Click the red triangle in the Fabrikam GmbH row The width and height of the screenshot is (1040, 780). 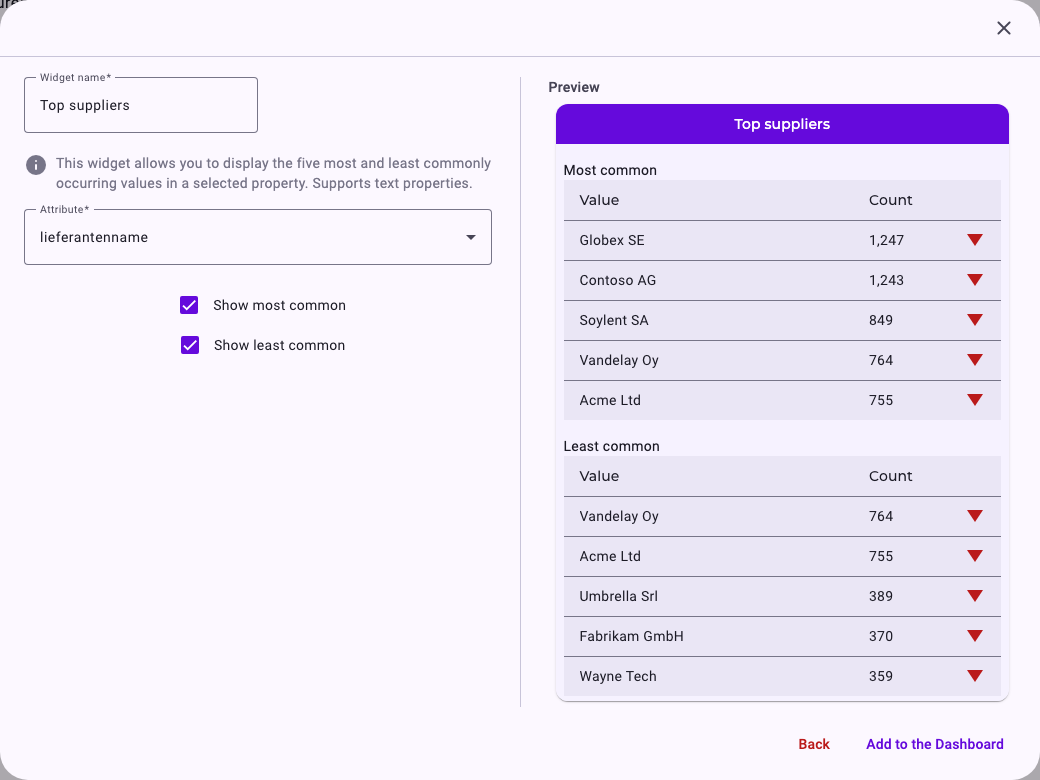(974, 636)
